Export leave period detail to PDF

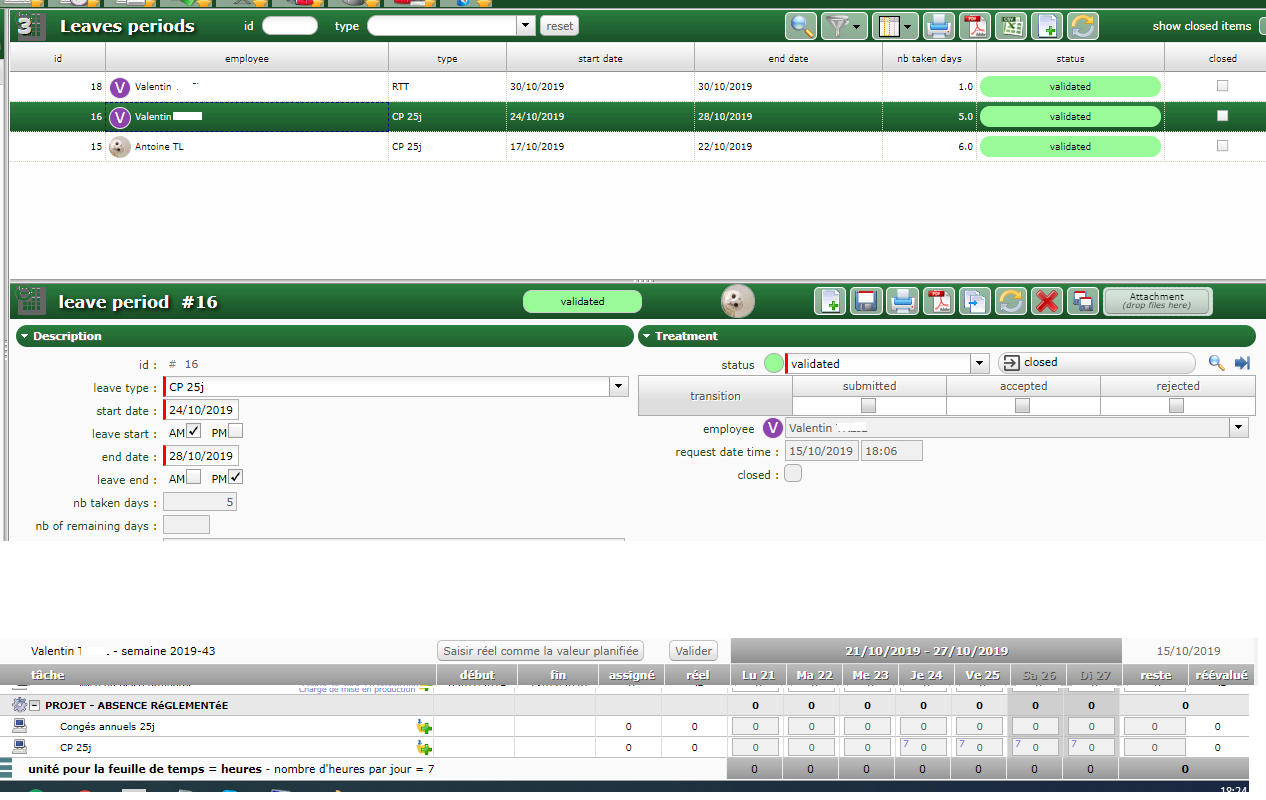939,301
